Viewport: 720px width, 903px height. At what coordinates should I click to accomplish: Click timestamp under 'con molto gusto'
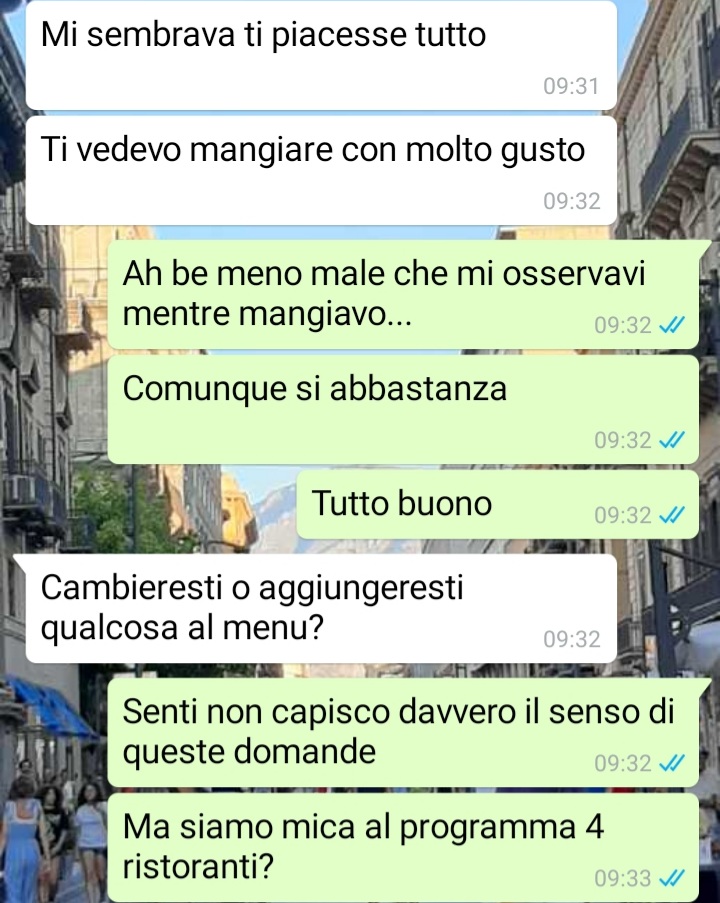[x=571, y=201]
